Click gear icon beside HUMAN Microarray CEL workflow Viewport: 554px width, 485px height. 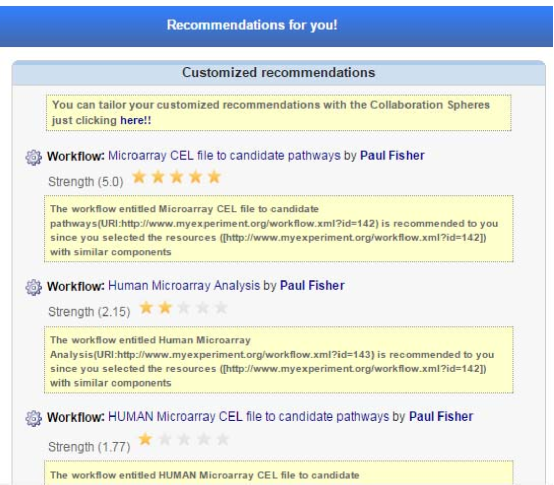click(x=34, y=418)
